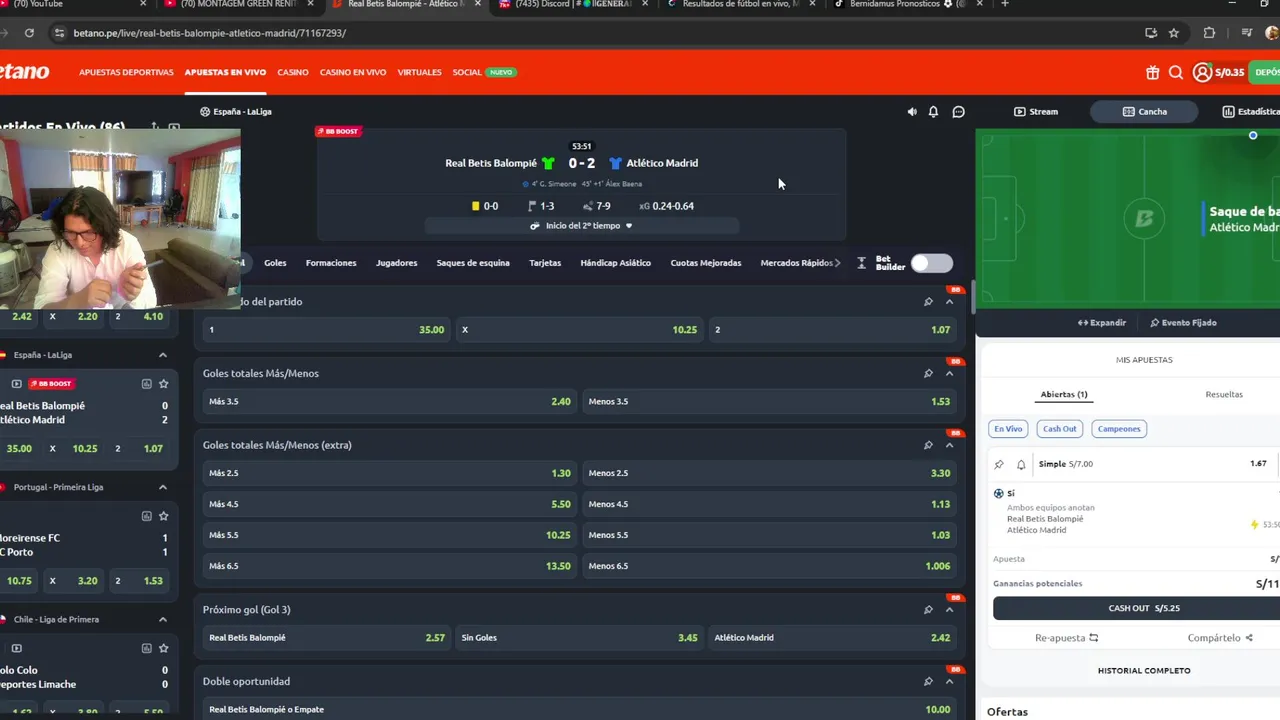Click bell icon on Simple bet slip

[x=1021, y=464]
